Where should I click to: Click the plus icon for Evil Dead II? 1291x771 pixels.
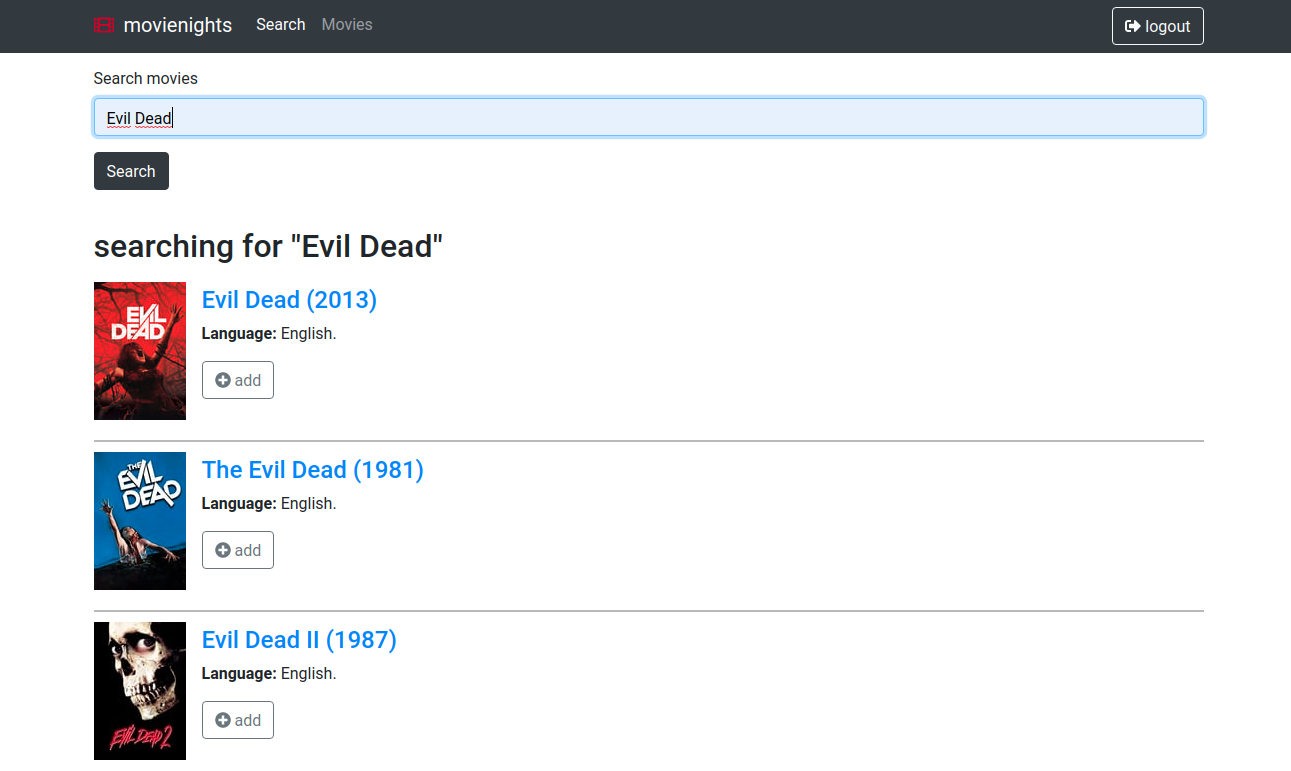(x=223, y=720)
